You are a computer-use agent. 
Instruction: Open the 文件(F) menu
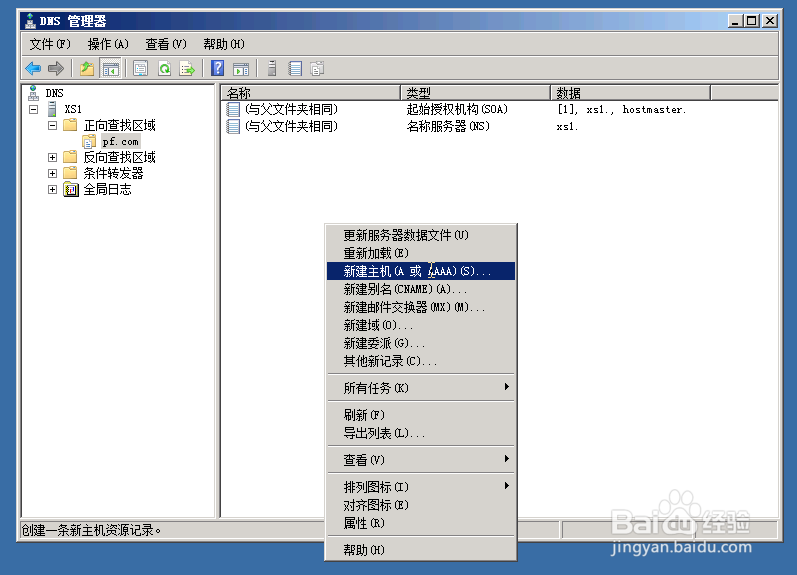tap(50, 44)
